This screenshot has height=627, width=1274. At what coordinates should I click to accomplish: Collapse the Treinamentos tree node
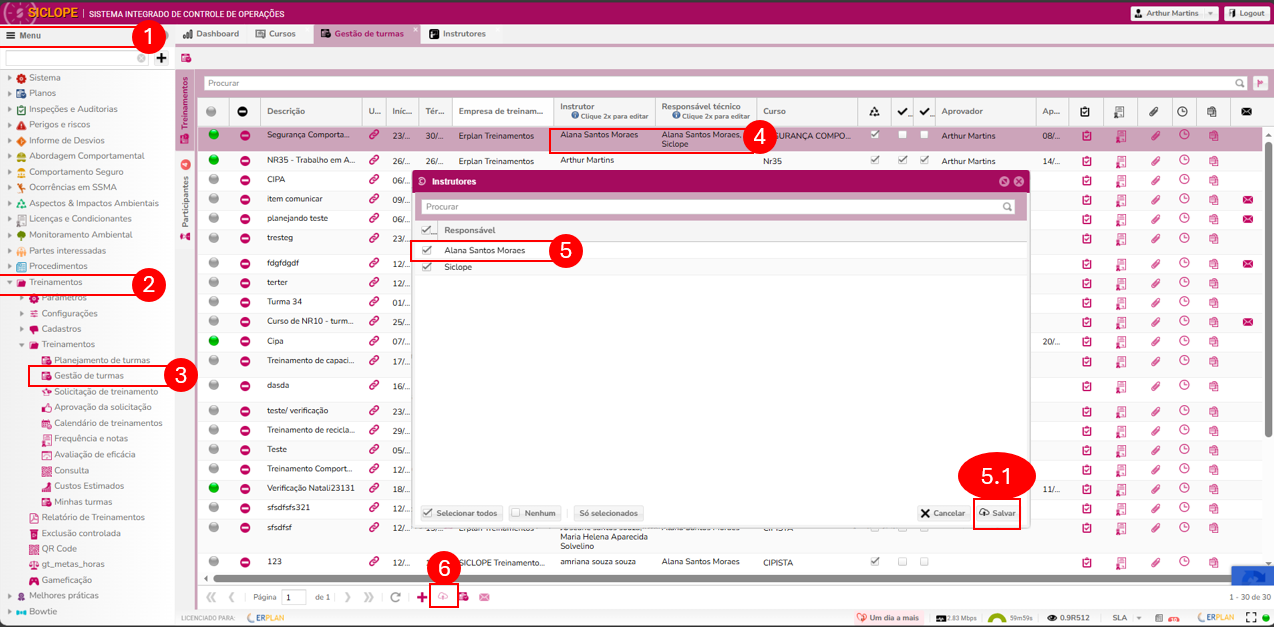(10, 282)
